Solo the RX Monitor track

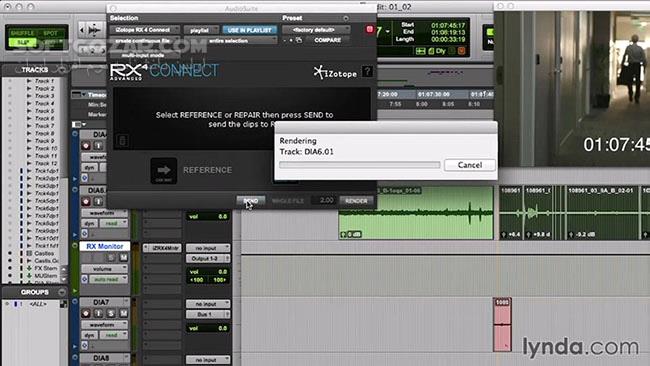(x=111, y=257)
